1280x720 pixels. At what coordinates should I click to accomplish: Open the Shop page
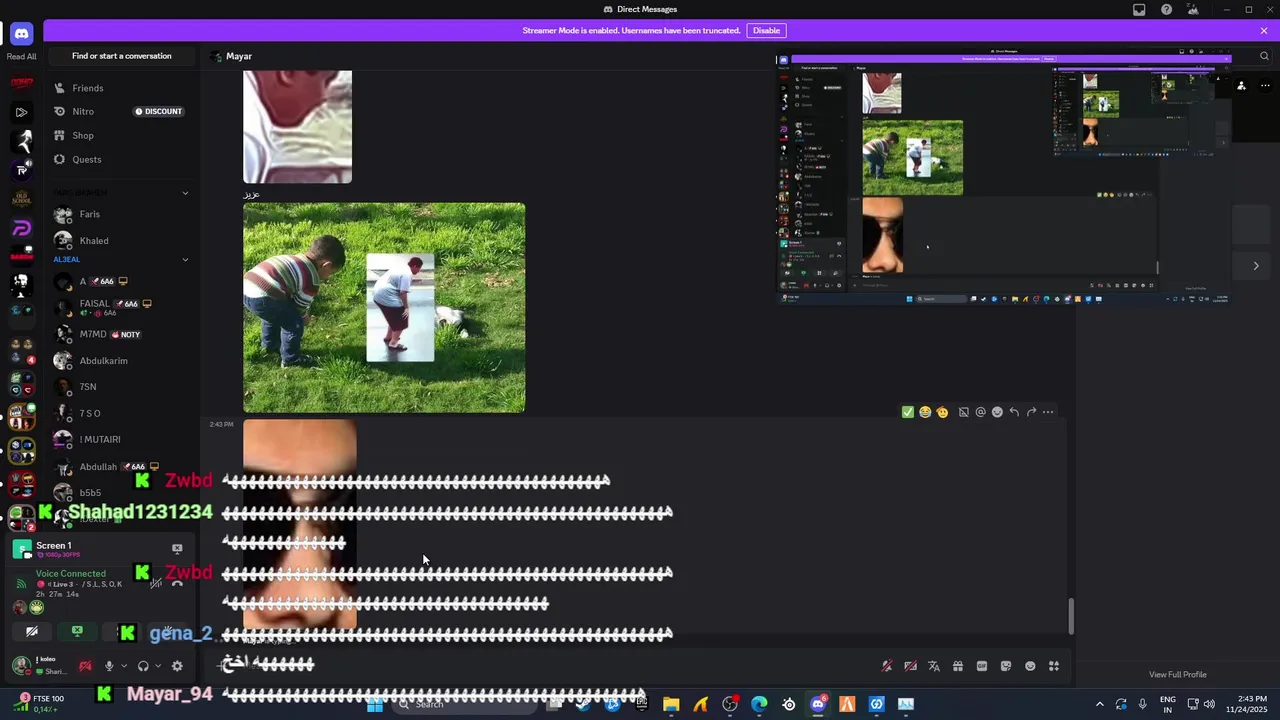point(122,135)
